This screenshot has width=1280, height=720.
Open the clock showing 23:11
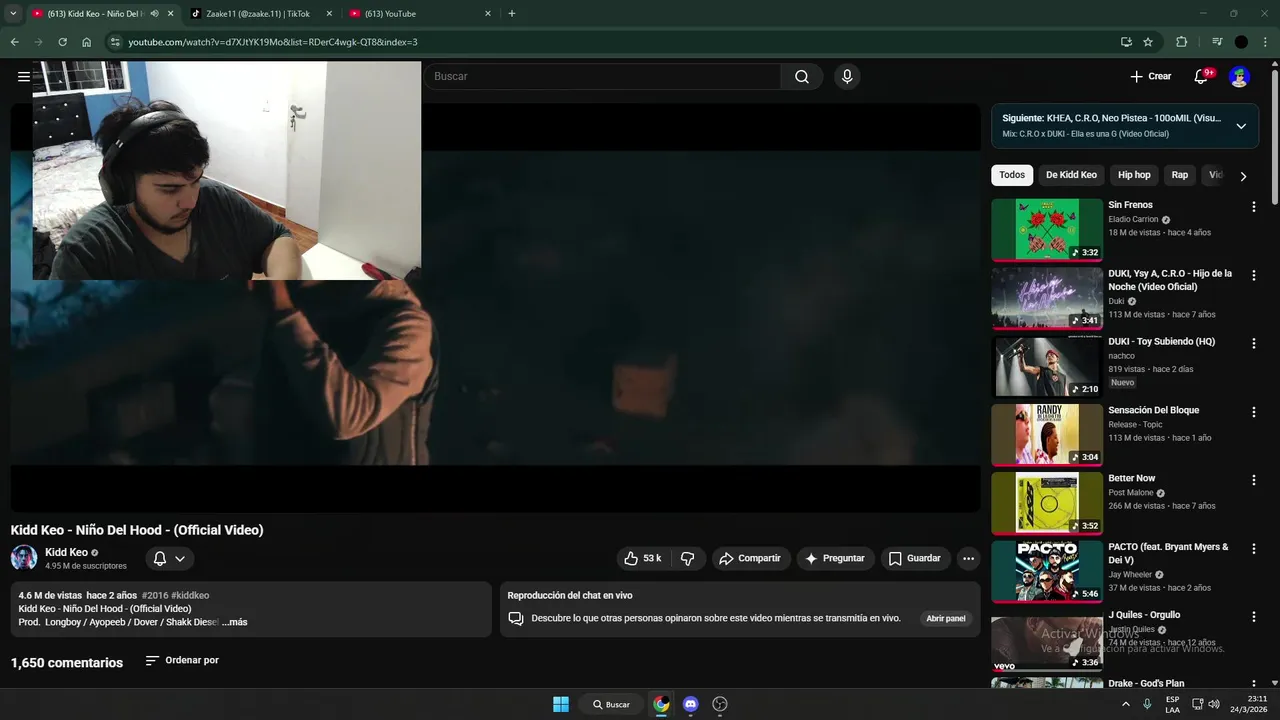(x=1250, y=704)
